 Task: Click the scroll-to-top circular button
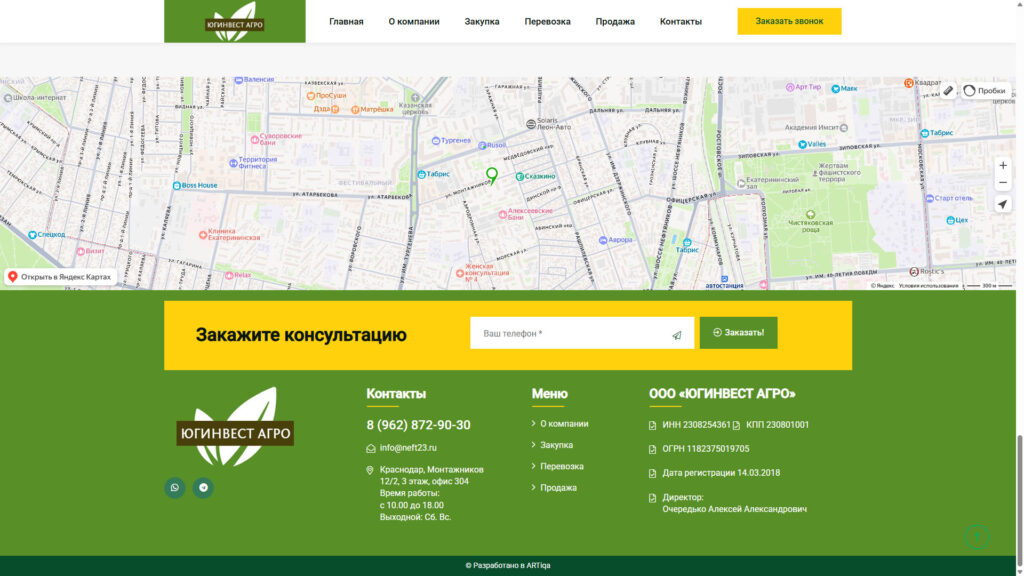pyautogui.click(x=976, y=537)
